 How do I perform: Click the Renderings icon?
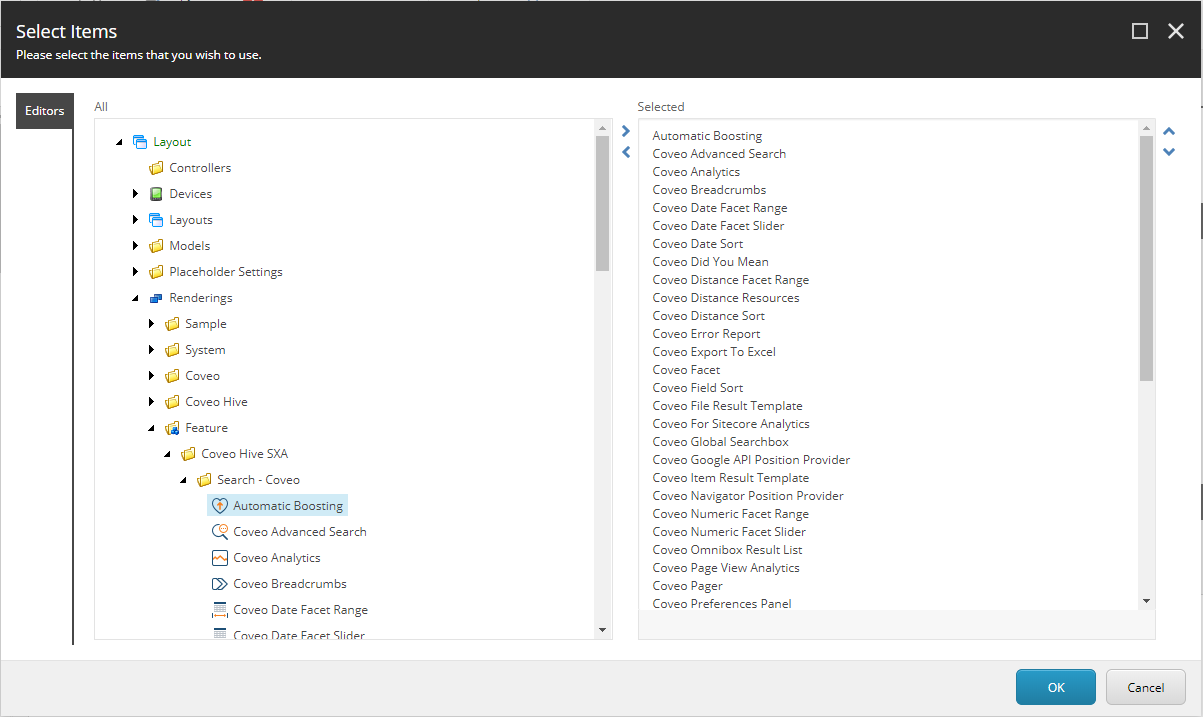pos(156,297)
